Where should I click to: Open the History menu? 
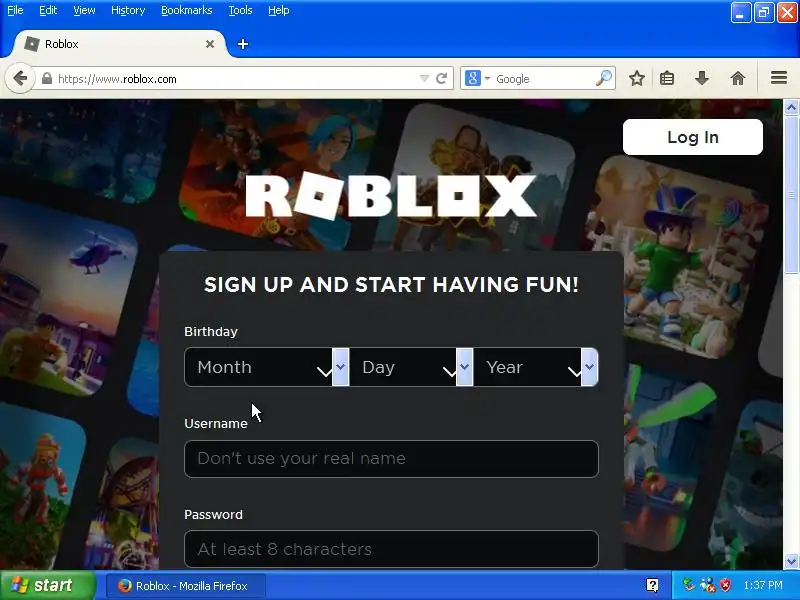point(128,10)
